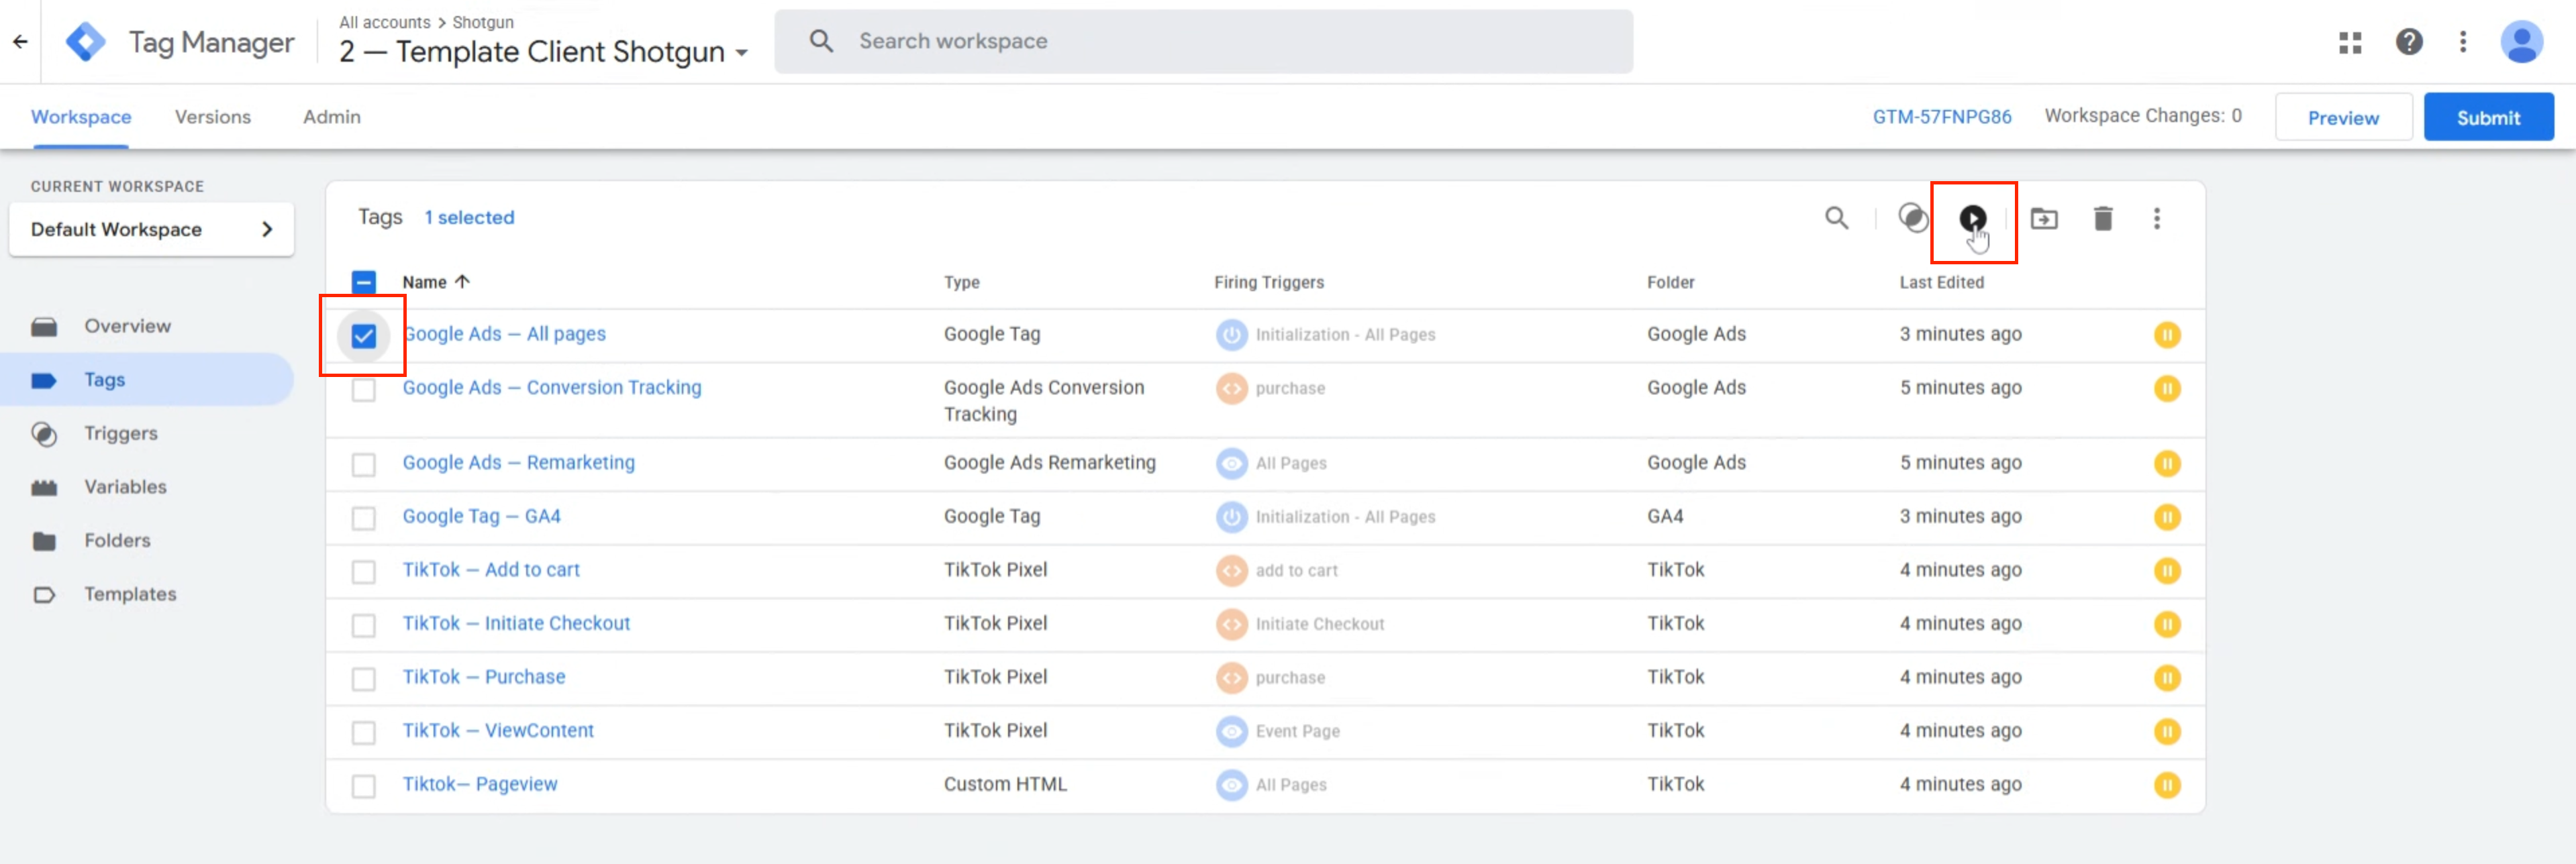Viewport: 2576px width, 864px height.
Task: Expand Default Workspace chevron
Action: point(267,229)
